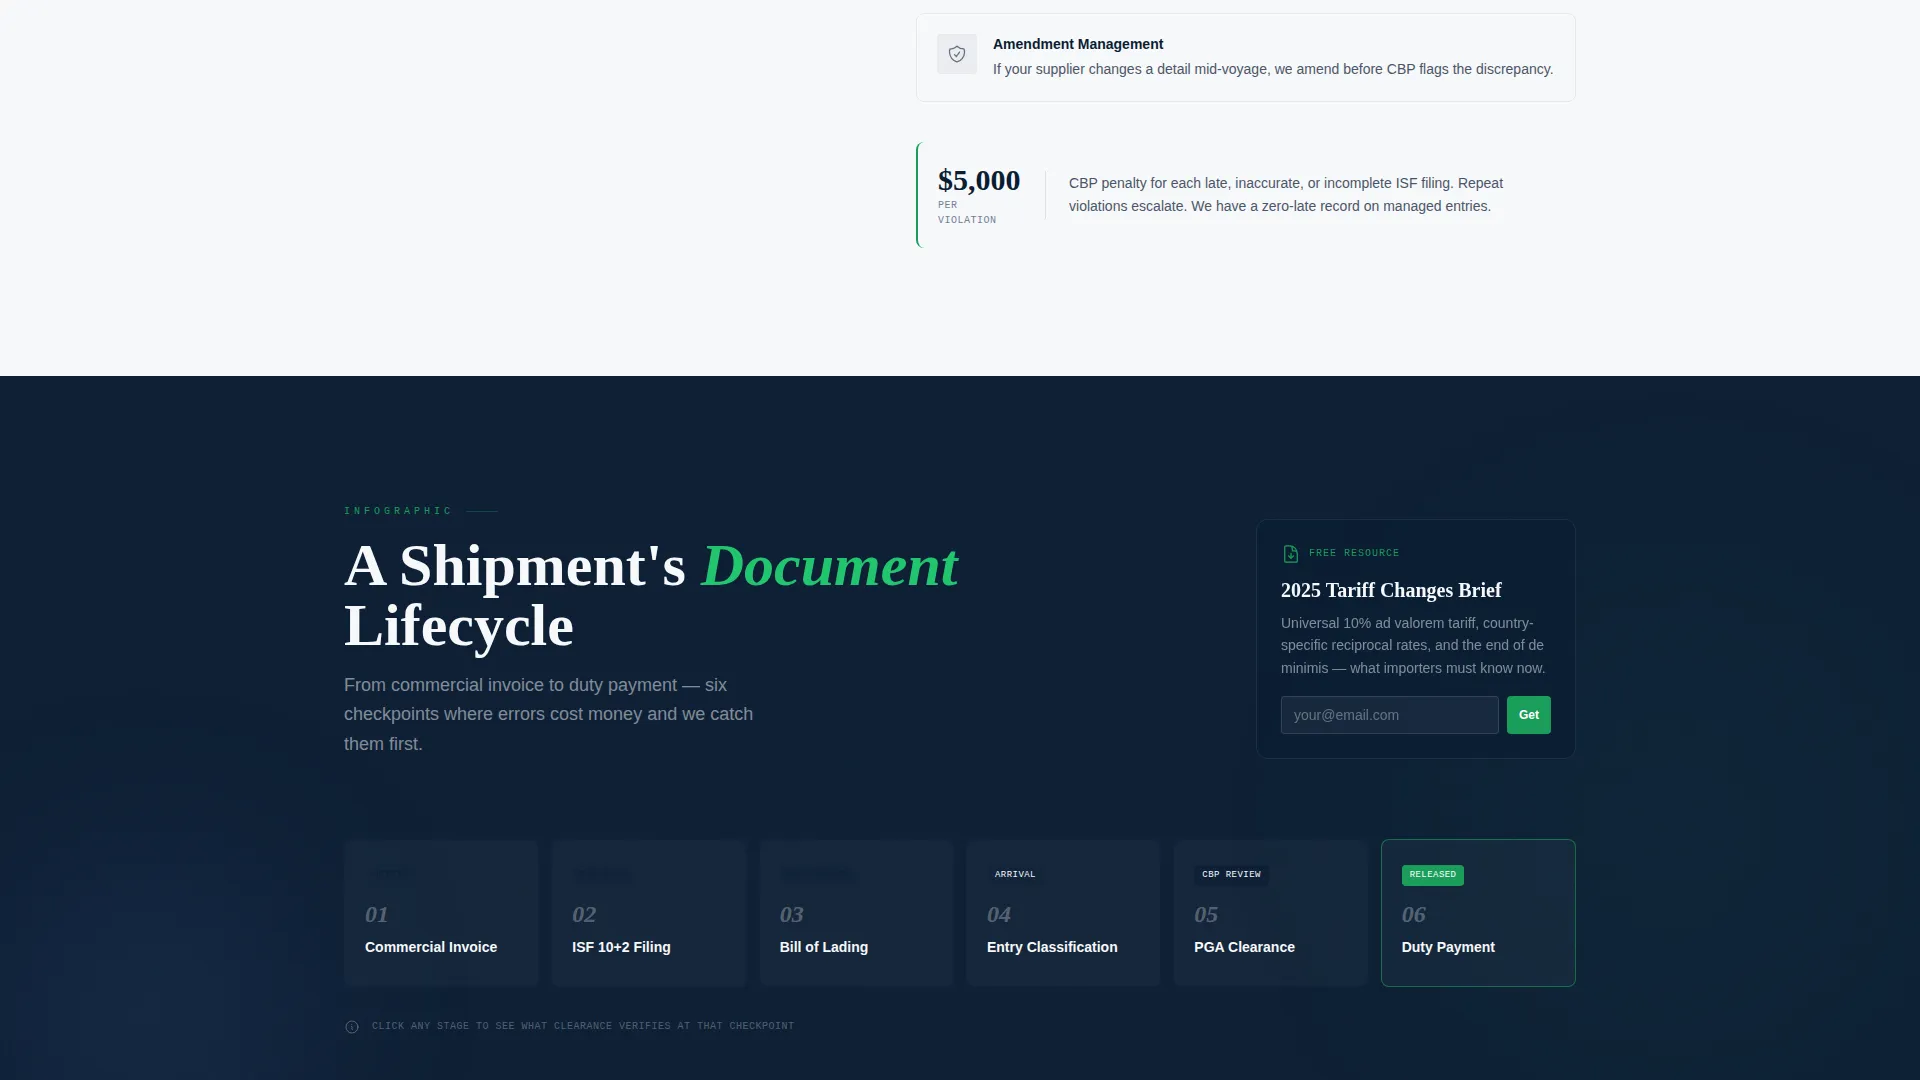Click the 'CBP penalty for each late' paragraph
Screen dimensions: 1920x1080
[1285, 195]
